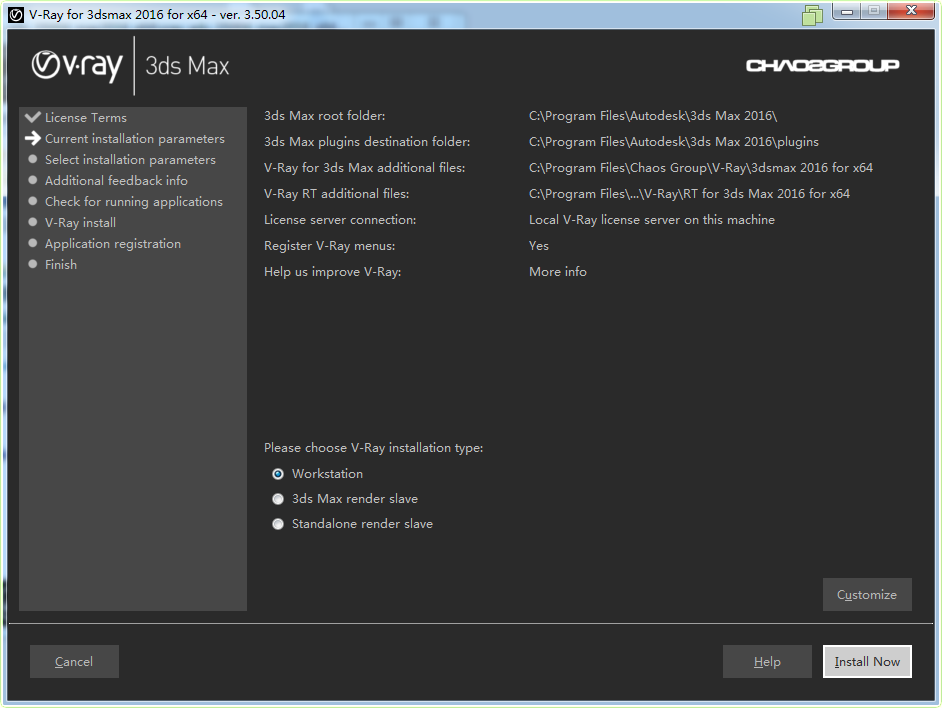942x708 pixels.
Task: Click the Local V-Ray license server value
Action: click(x=652, y=220)
